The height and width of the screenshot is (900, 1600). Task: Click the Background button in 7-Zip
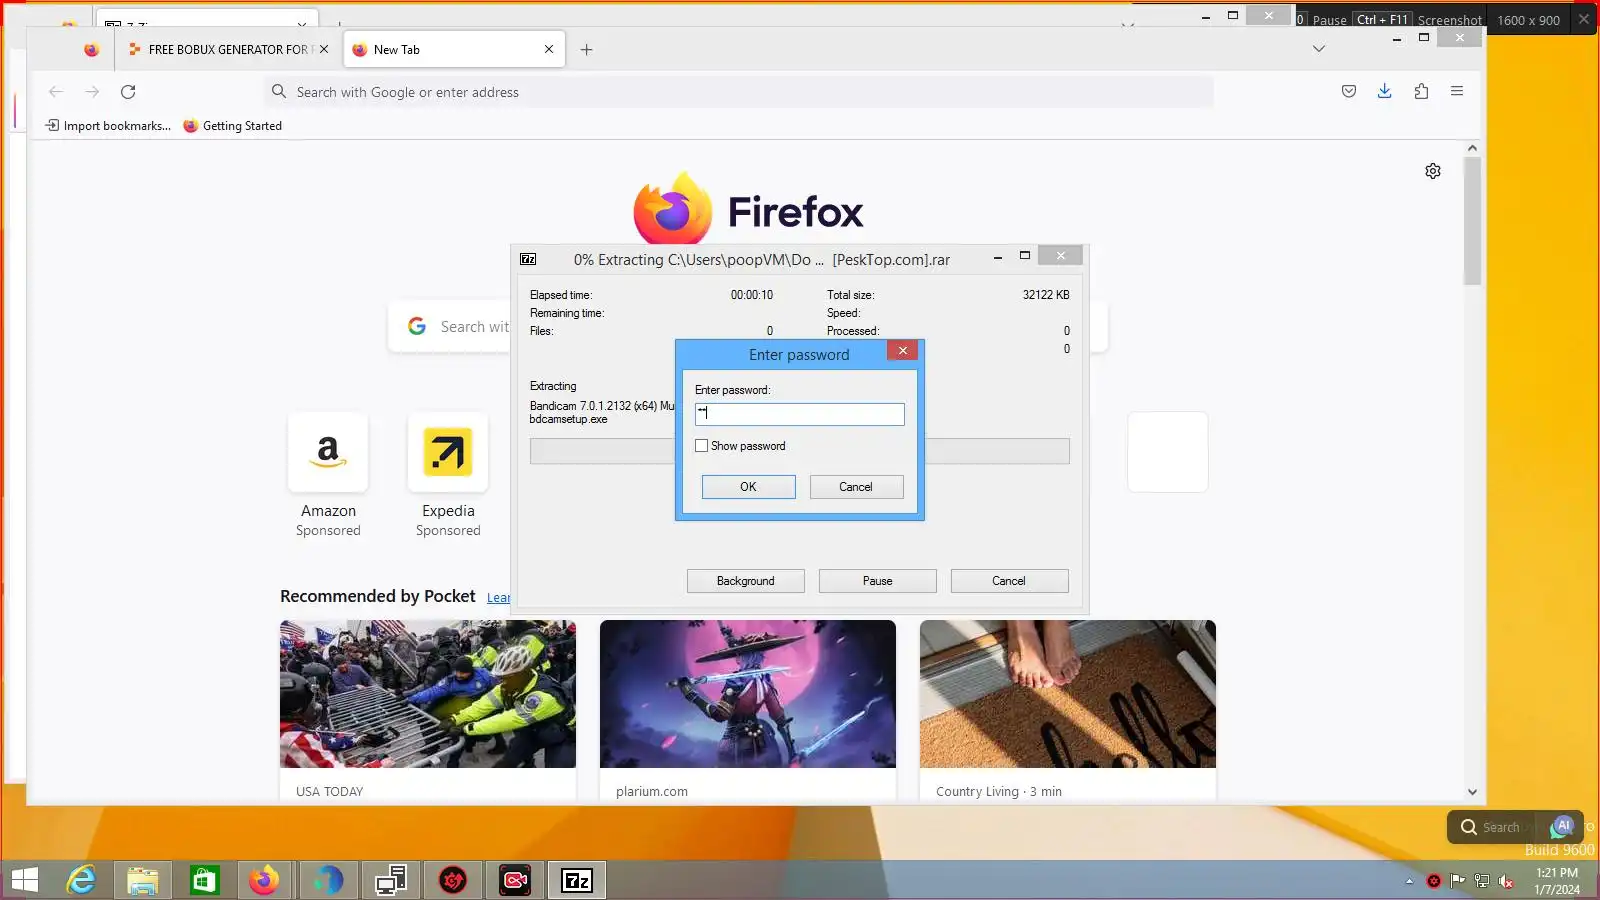click(746, 581)
